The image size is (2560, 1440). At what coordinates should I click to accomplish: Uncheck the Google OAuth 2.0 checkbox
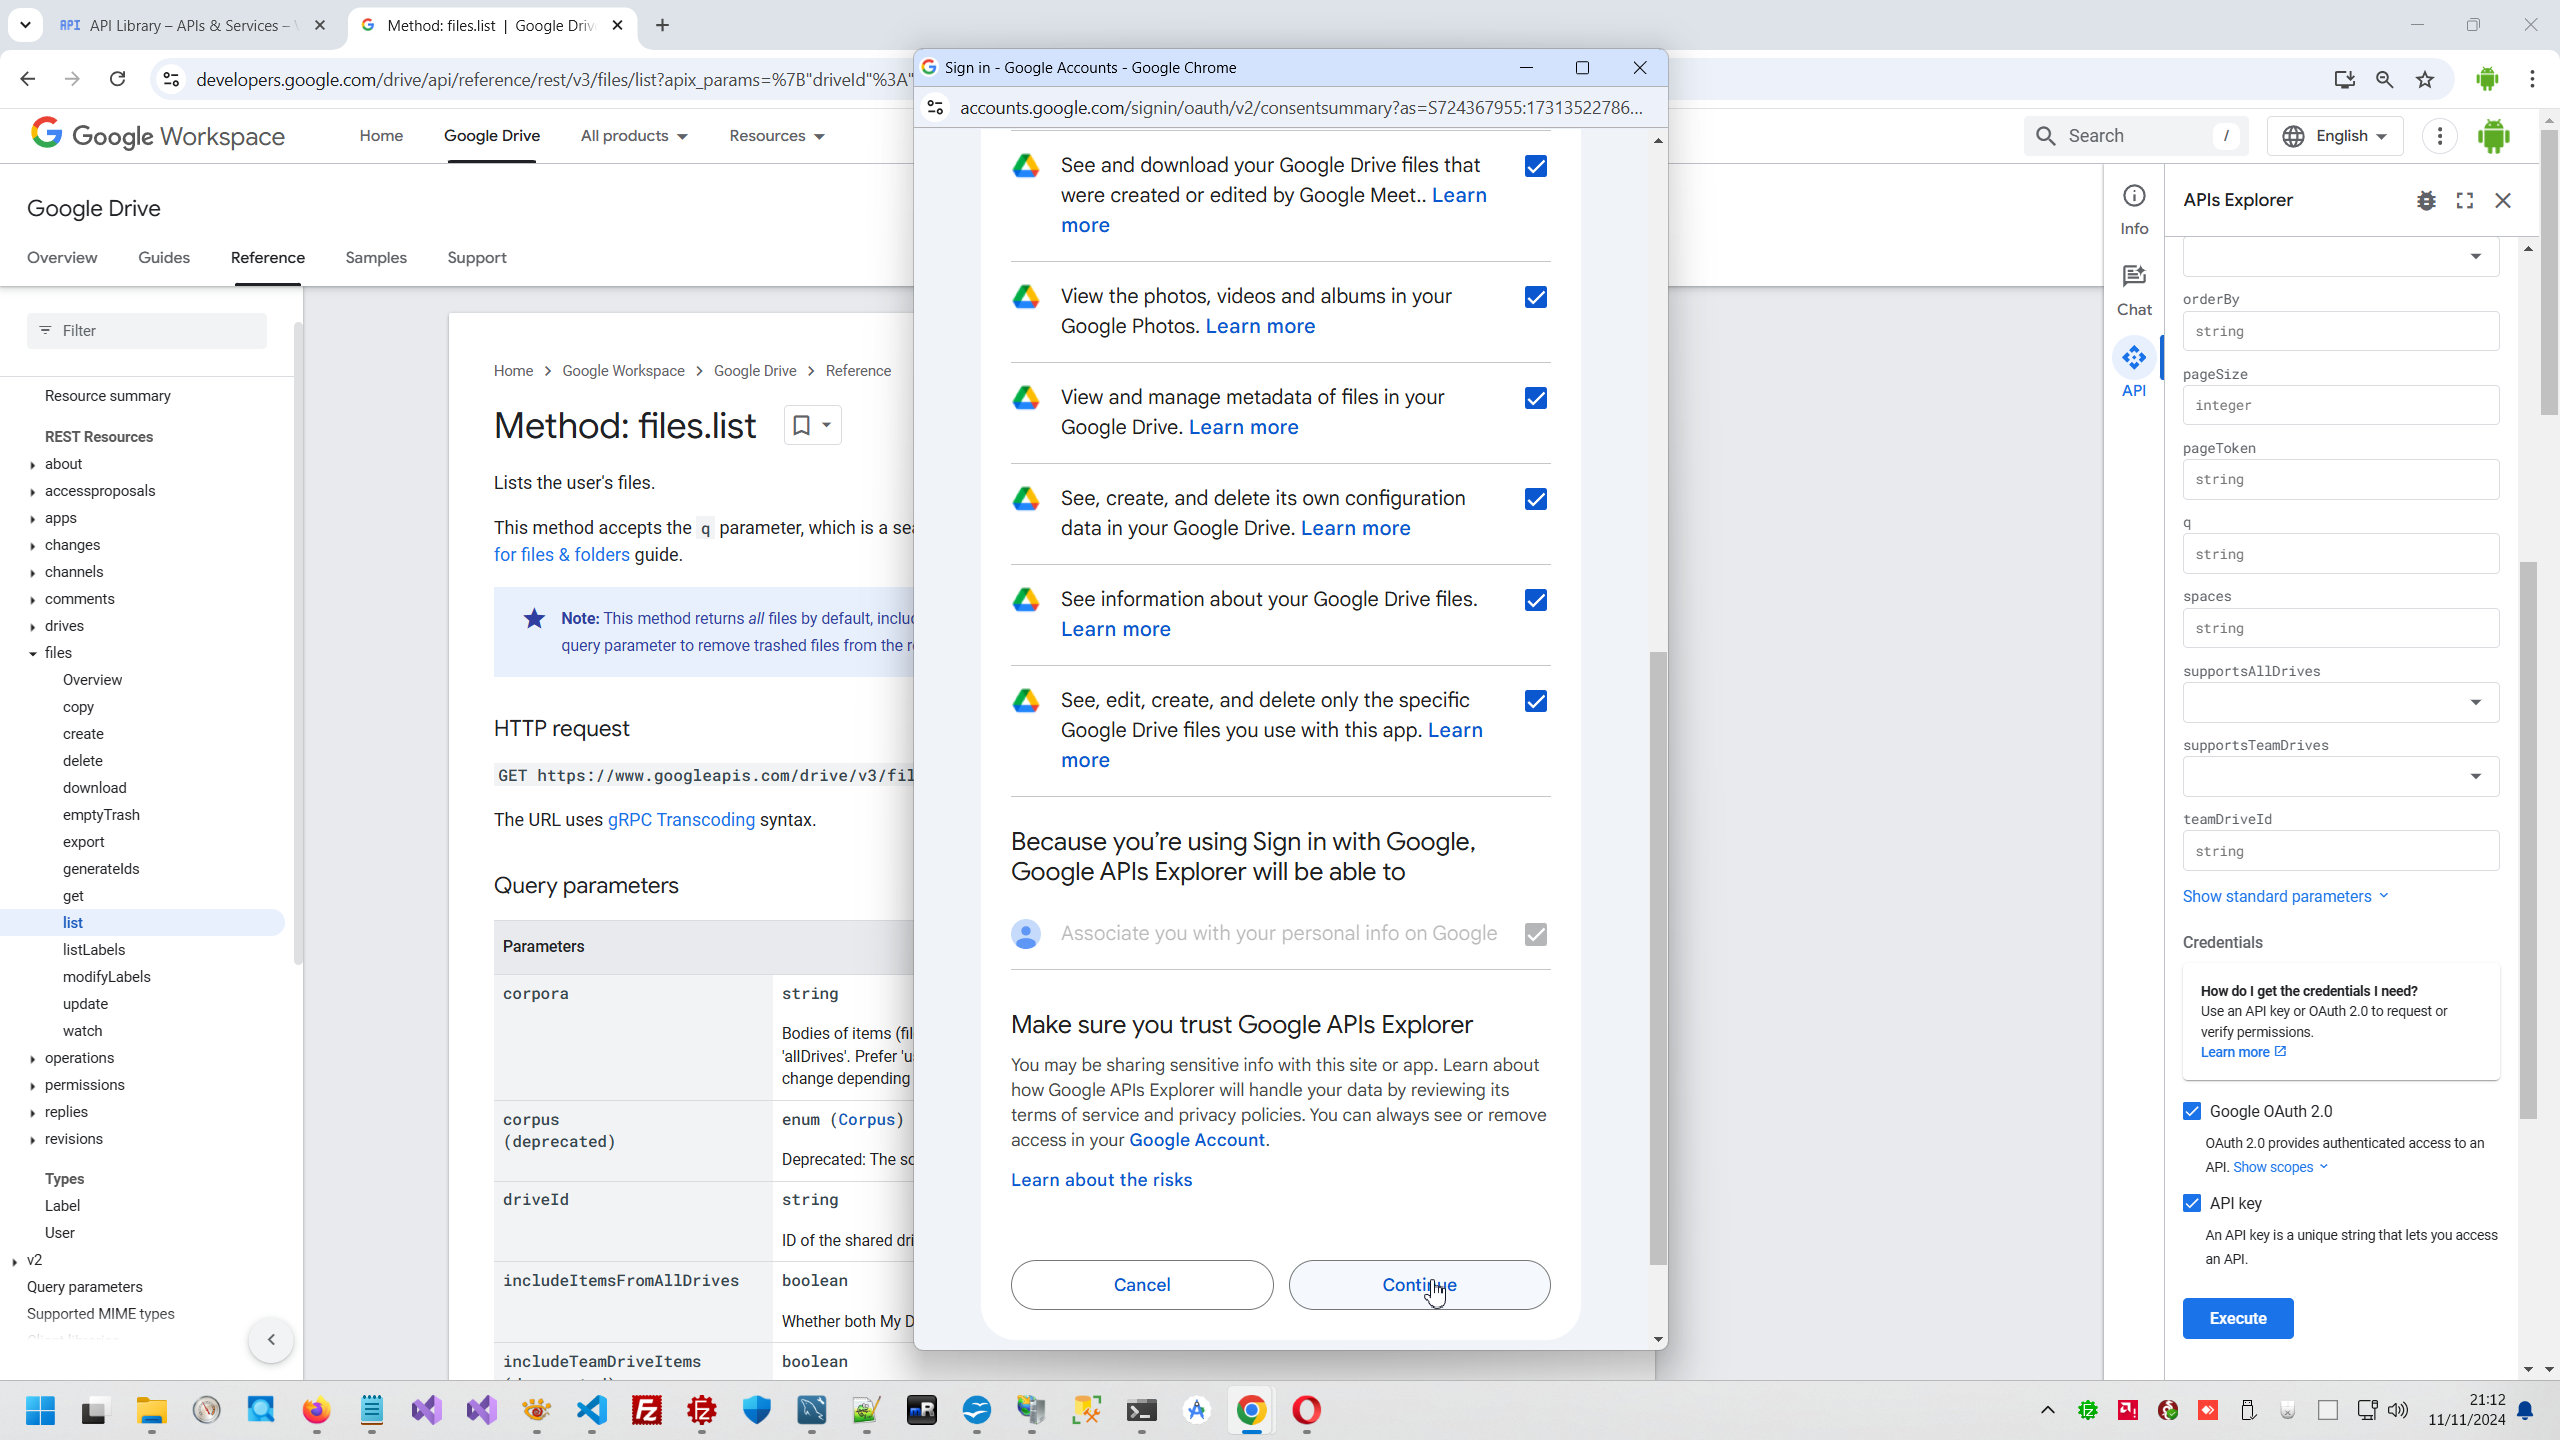coord(2192,1111)
